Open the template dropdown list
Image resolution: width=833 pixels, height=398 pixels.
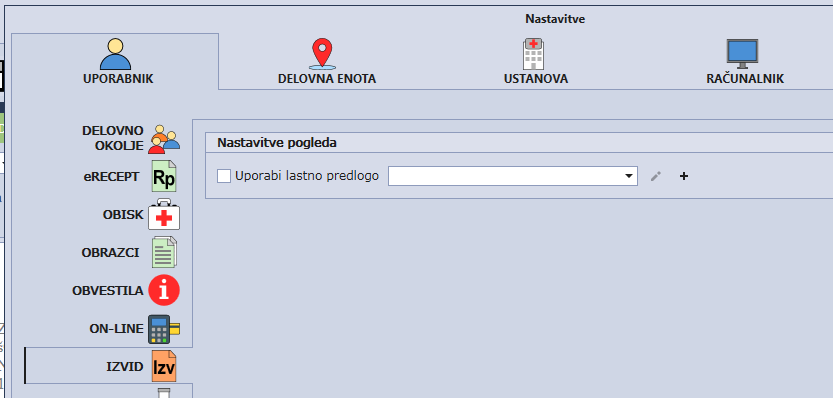tap(629, 176)
